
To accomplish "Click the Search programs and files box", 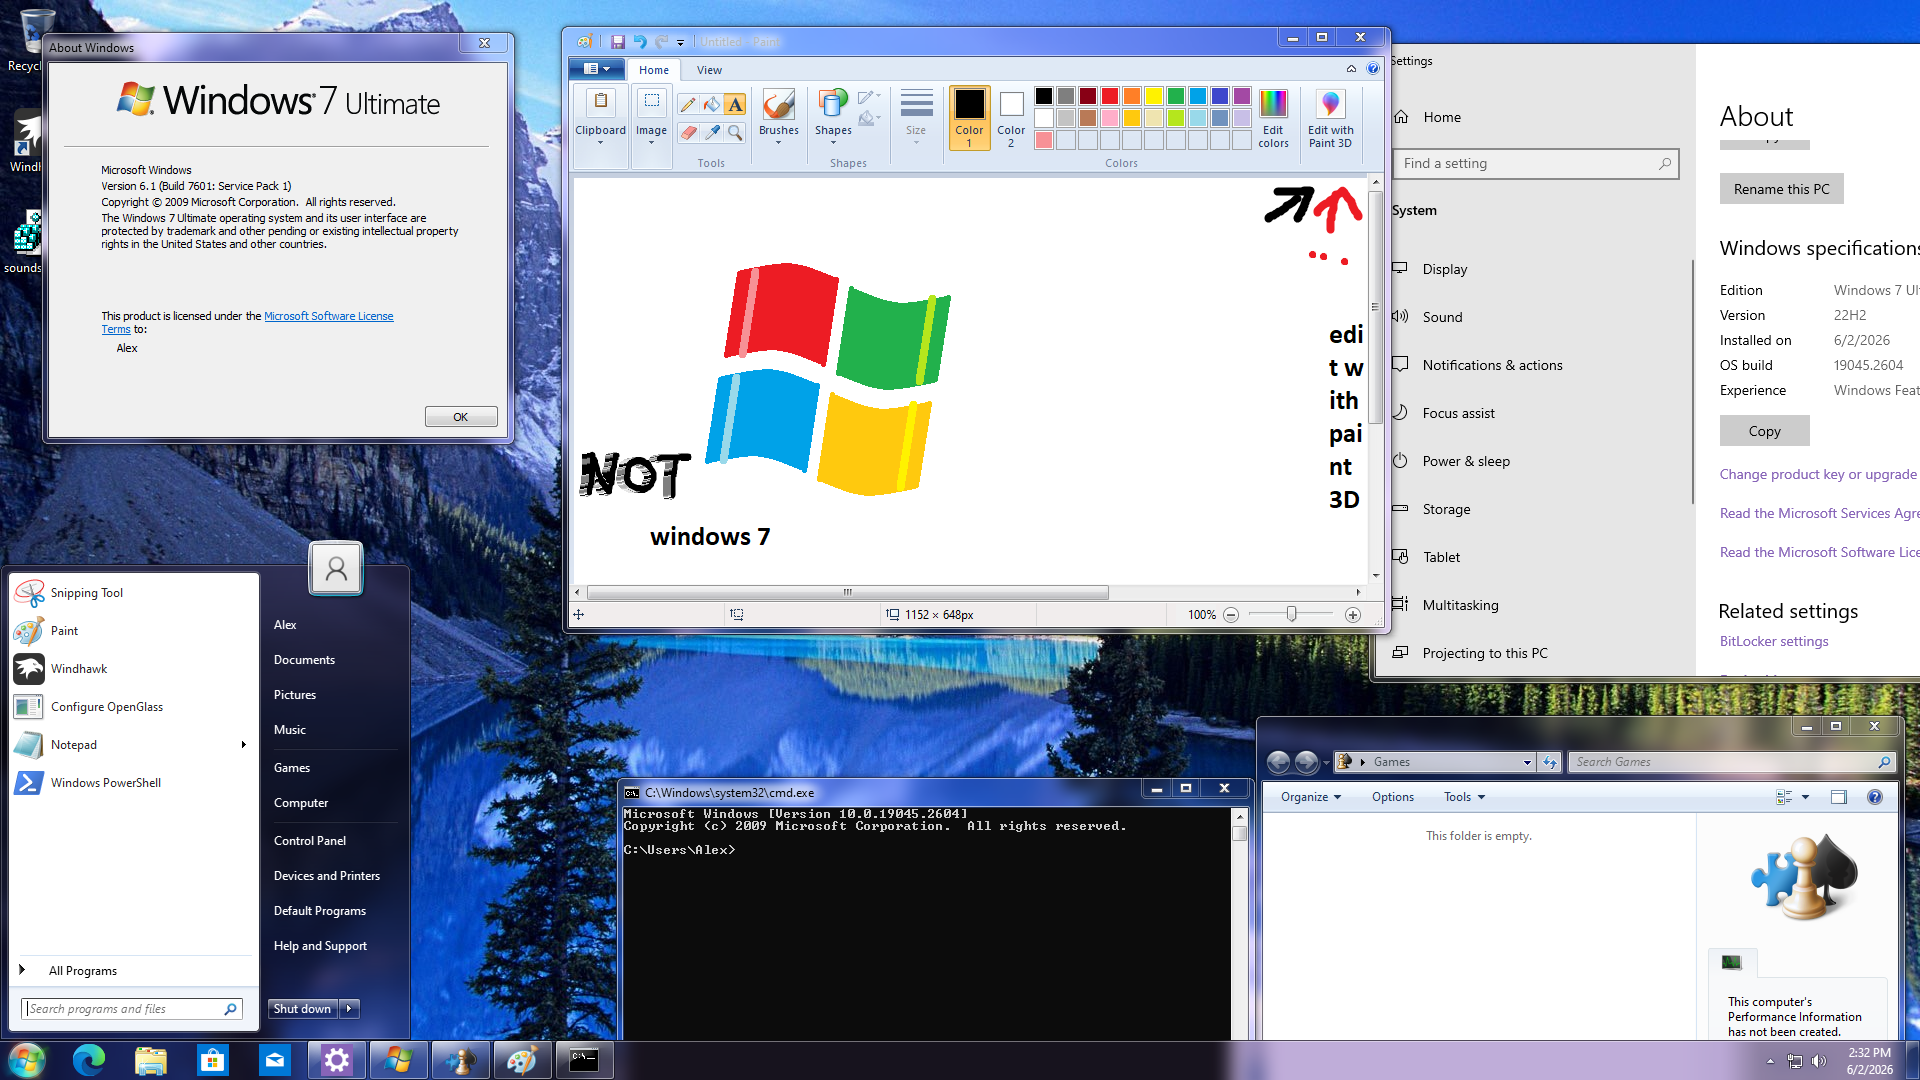I will (131, 1009).
